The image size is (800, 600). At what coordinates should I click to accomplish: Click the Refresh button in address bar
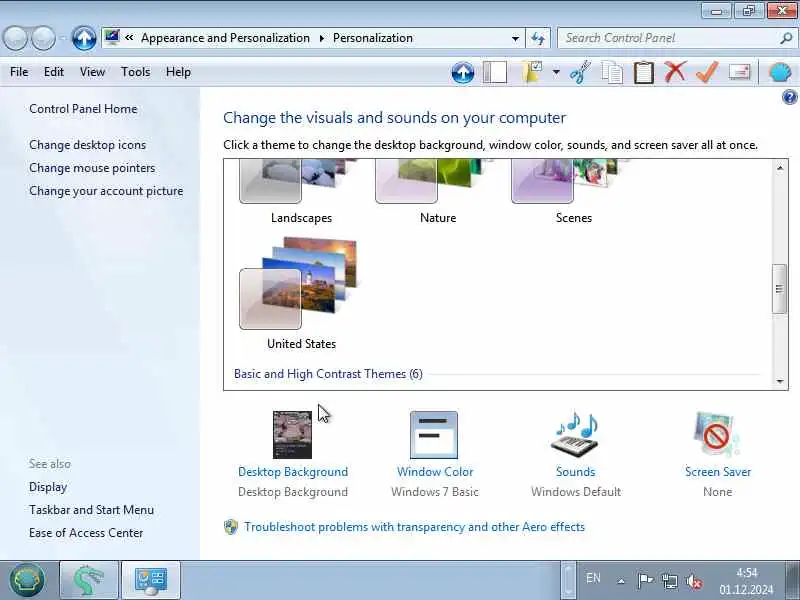tap(538, 38)
